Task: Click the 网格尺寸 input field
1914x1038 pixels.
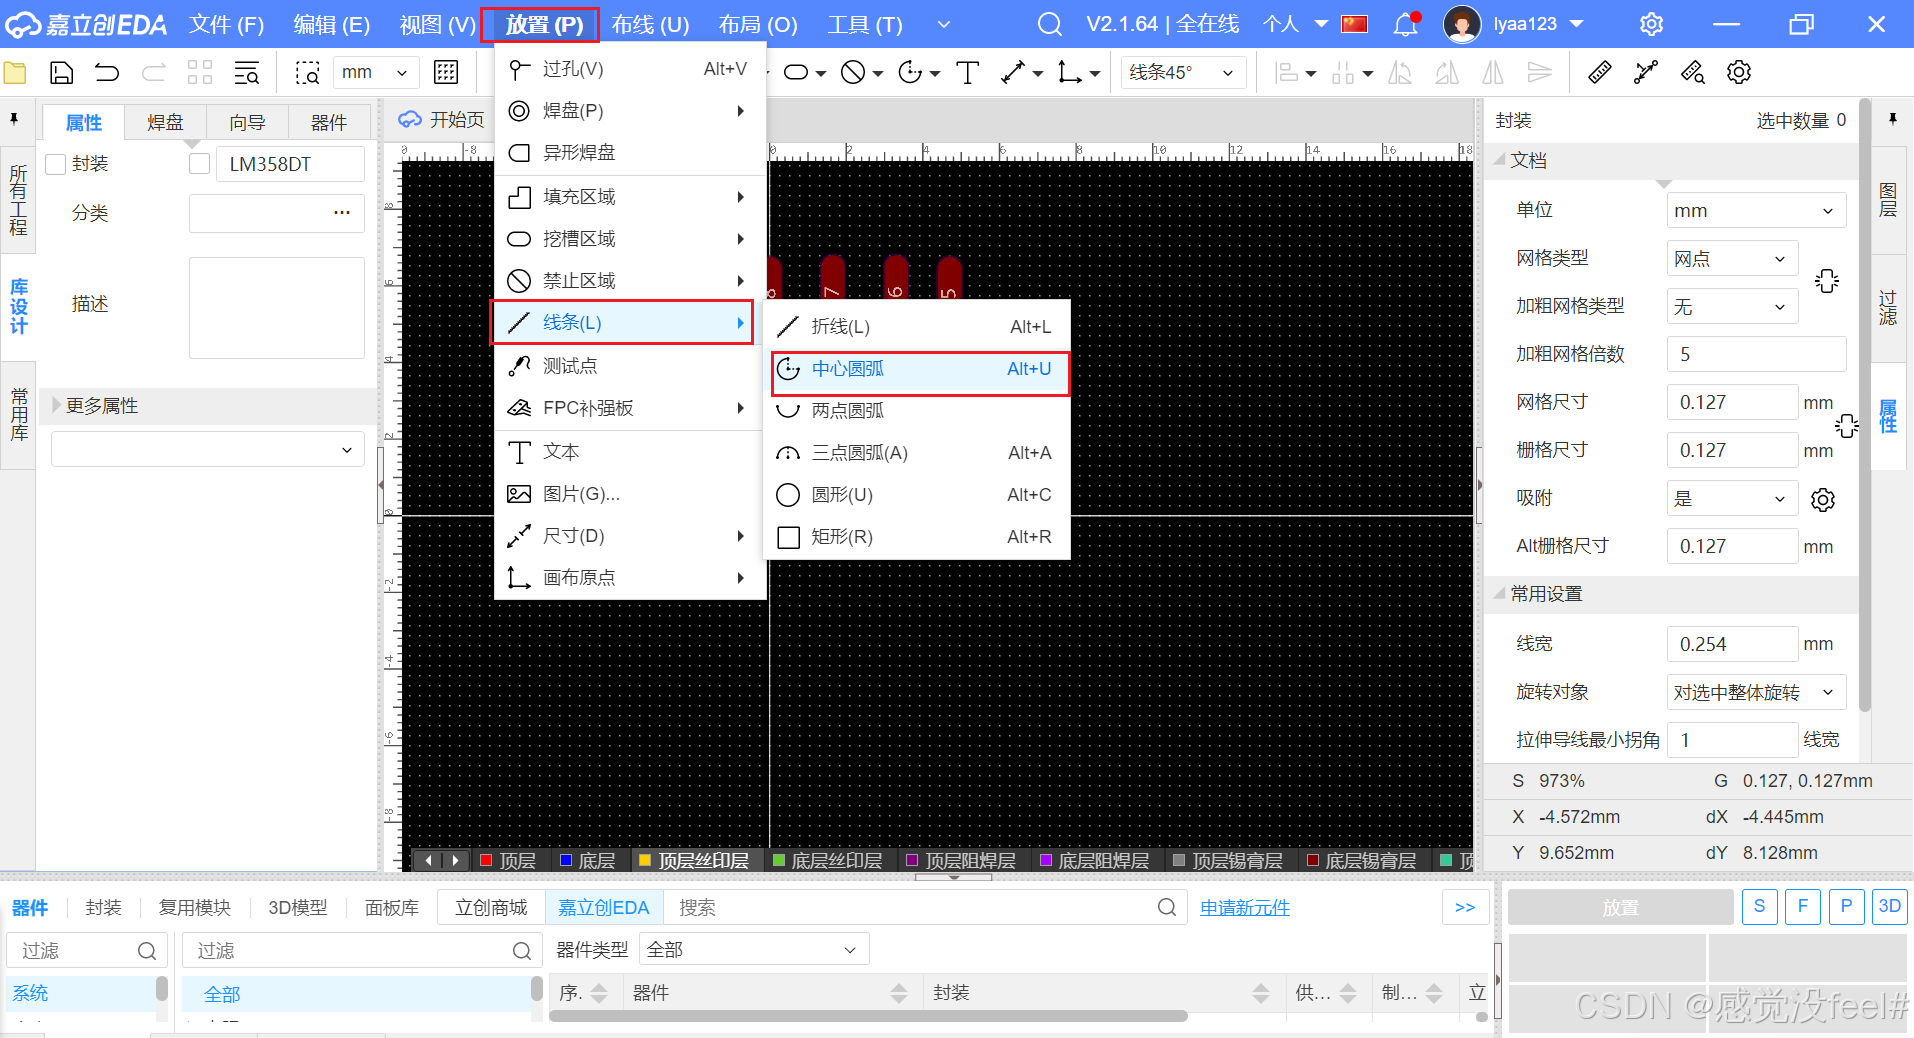Action: coord(1732,402)
